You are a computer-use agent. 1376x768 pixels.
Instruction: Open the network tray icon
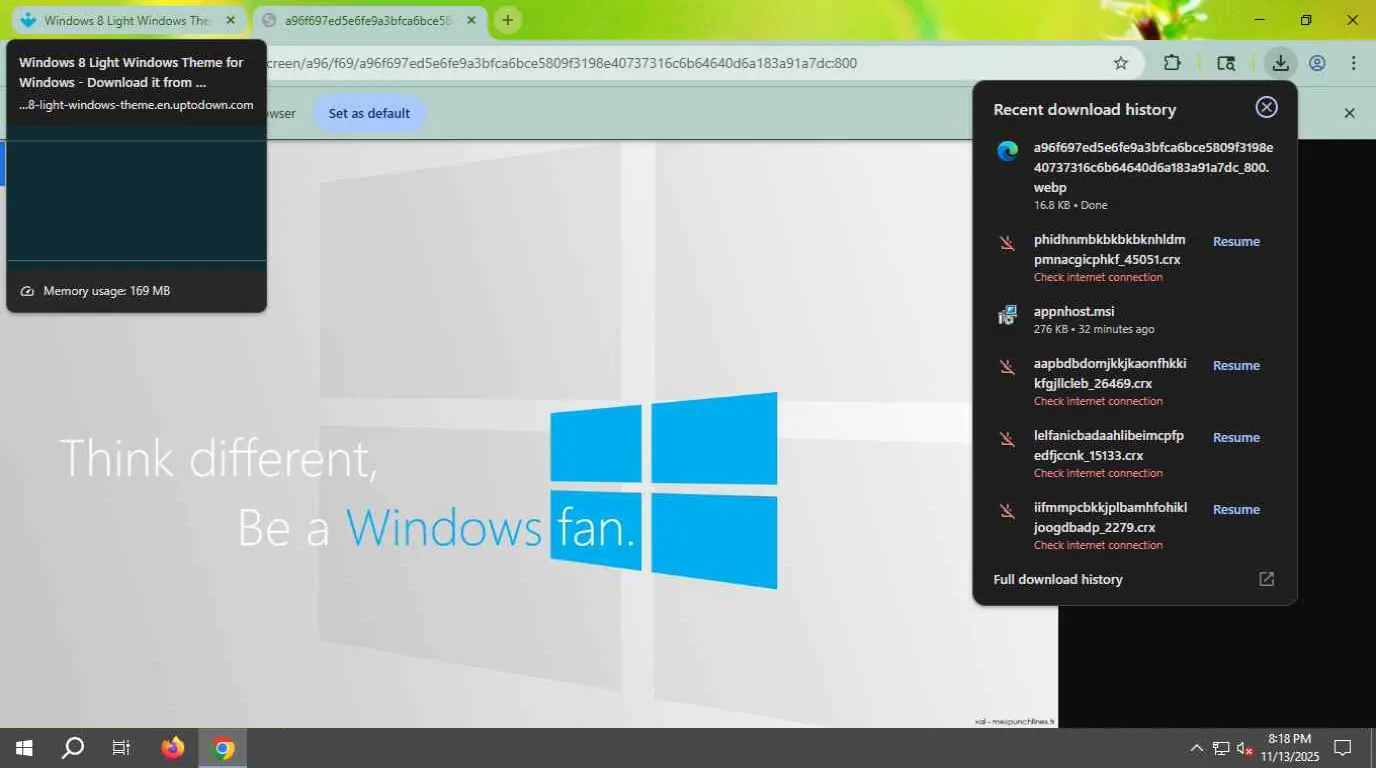pos(1221,748)
